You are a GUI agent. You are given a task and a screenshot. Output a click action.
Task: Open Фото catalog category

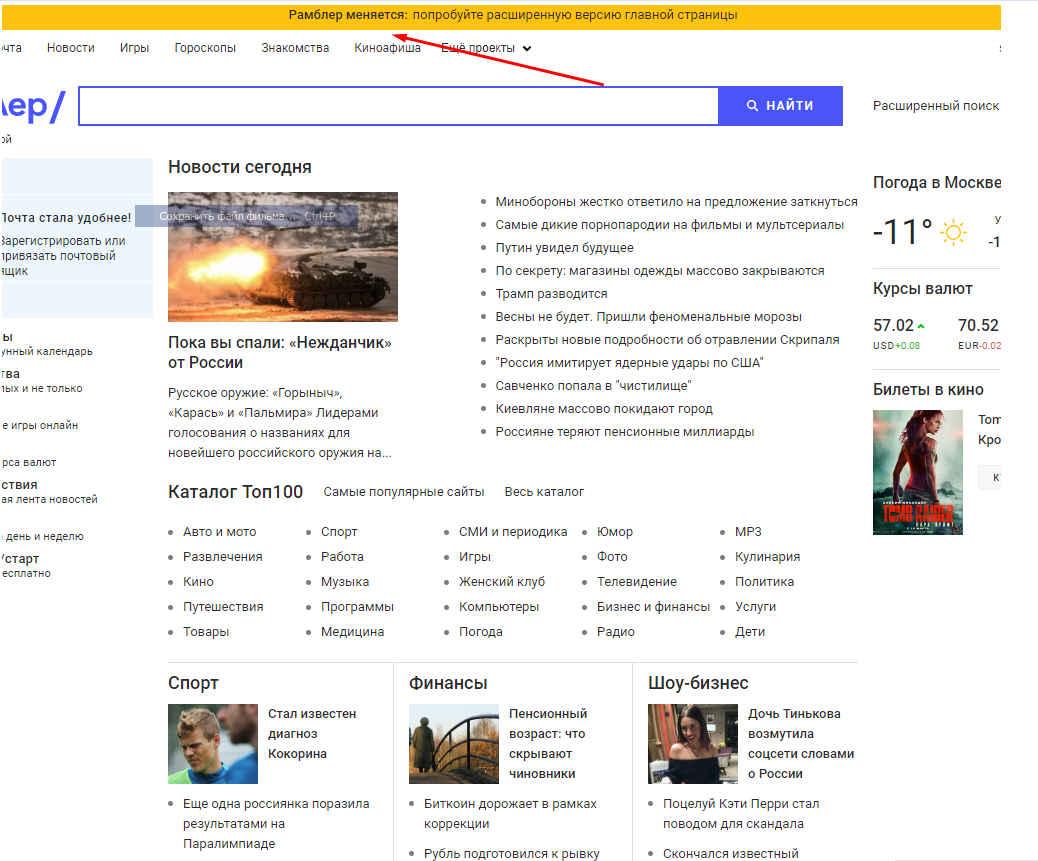612,557
